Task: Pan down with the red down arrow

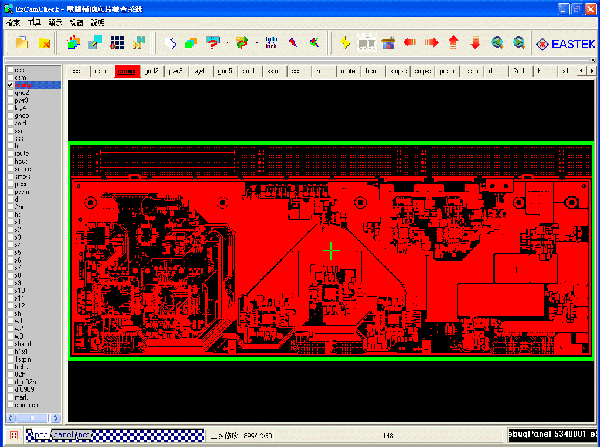Action: point(475,42)
